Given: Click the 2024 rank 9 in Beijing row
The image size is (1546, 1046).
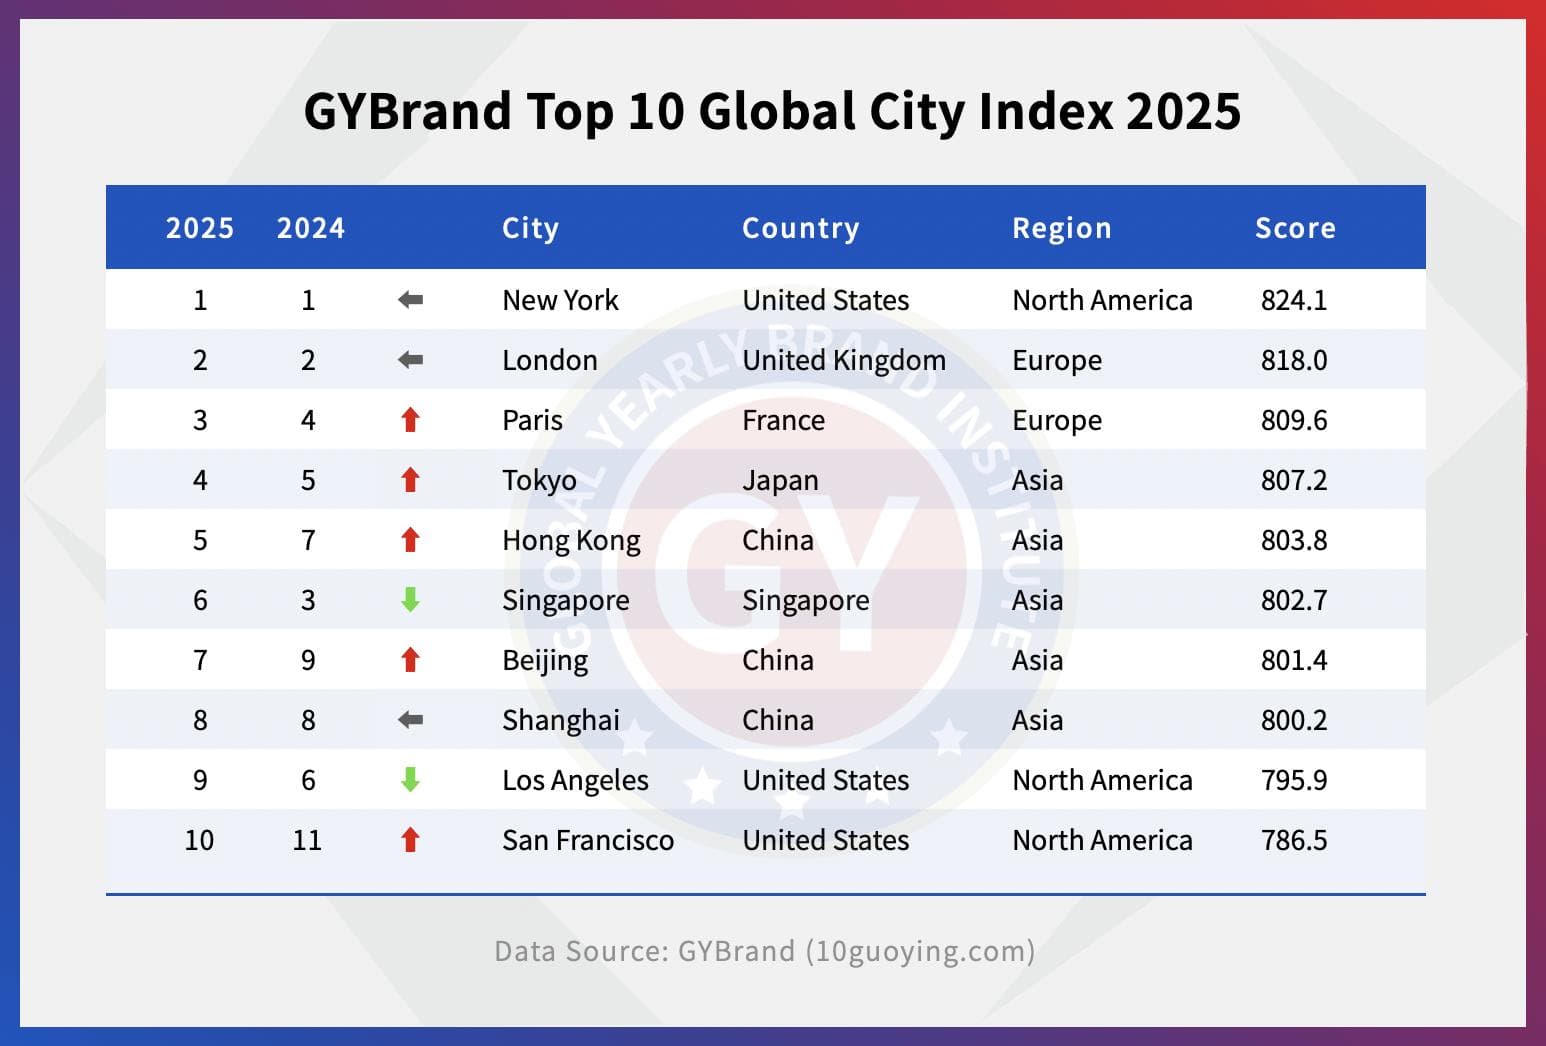Looking at the screenshot, I should [308, 660].
